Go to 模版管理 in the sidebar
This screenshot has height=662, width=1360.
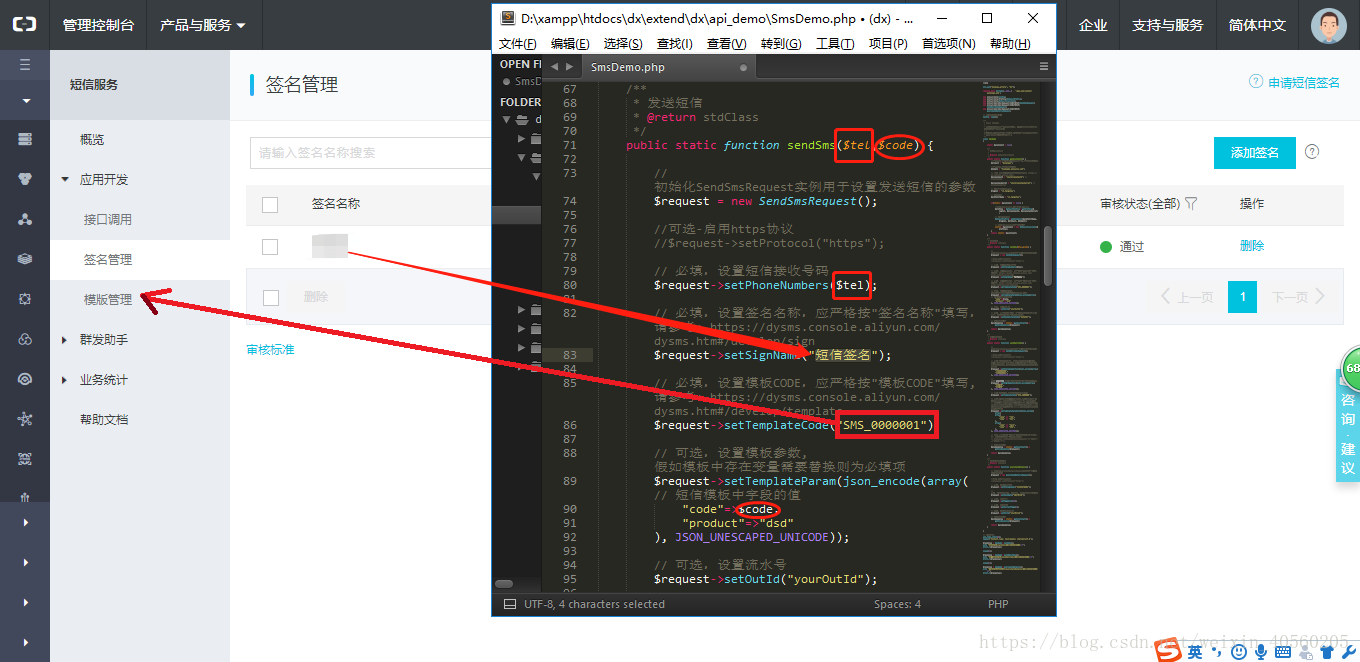tap(108, 299)
